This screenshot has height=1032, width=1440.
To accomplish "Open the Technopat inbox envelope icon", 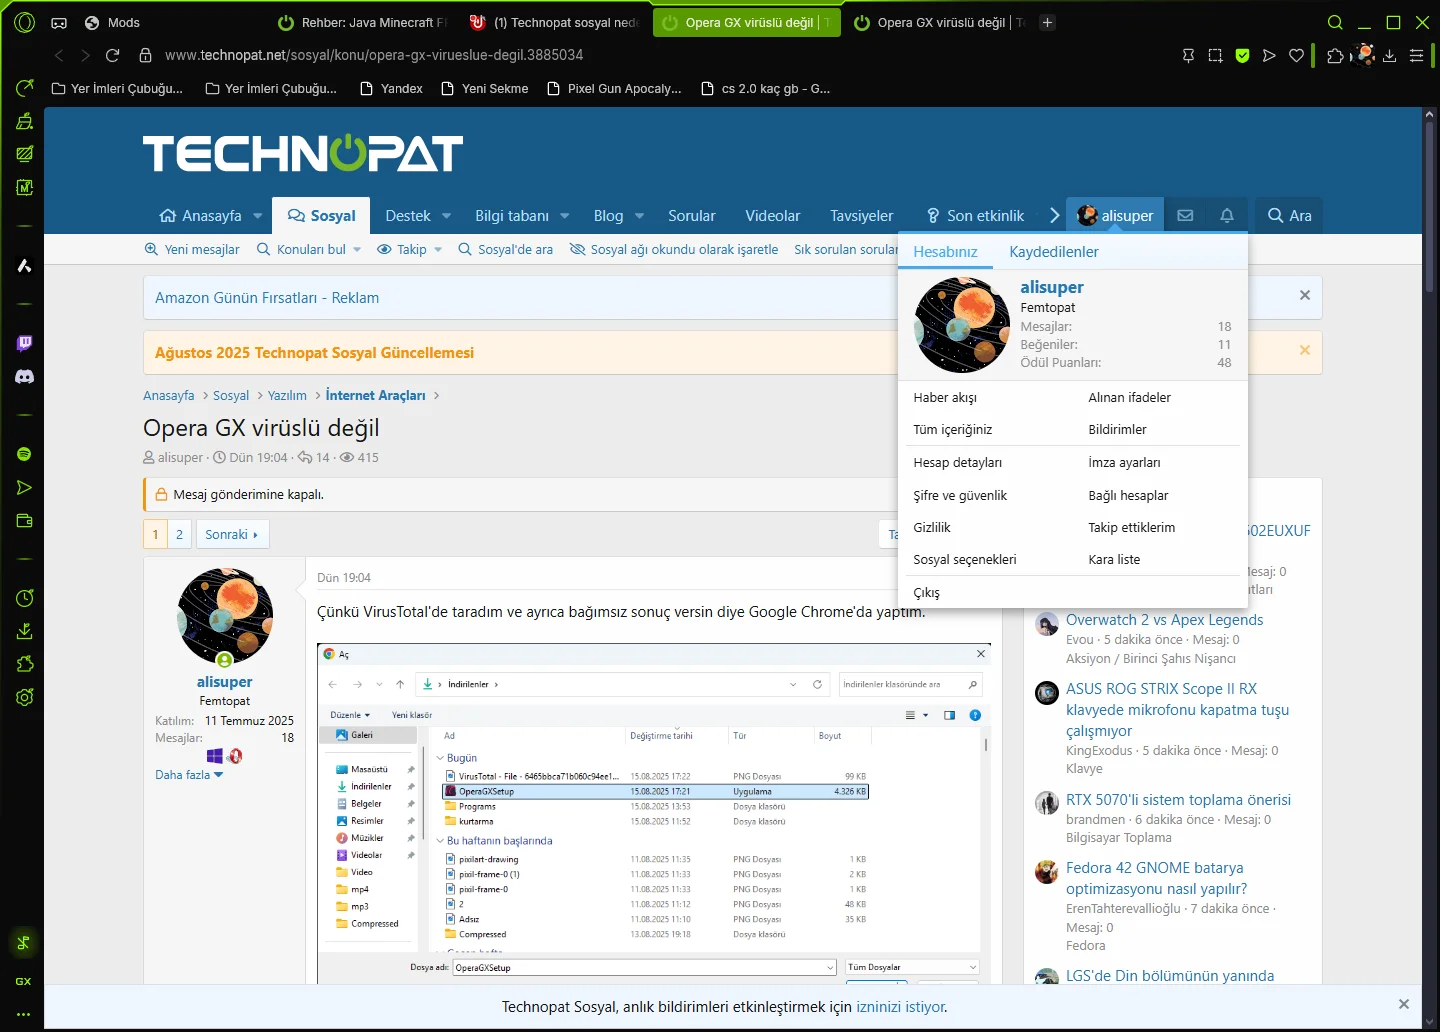I will pyautogui.click(x=1185, y=215).
